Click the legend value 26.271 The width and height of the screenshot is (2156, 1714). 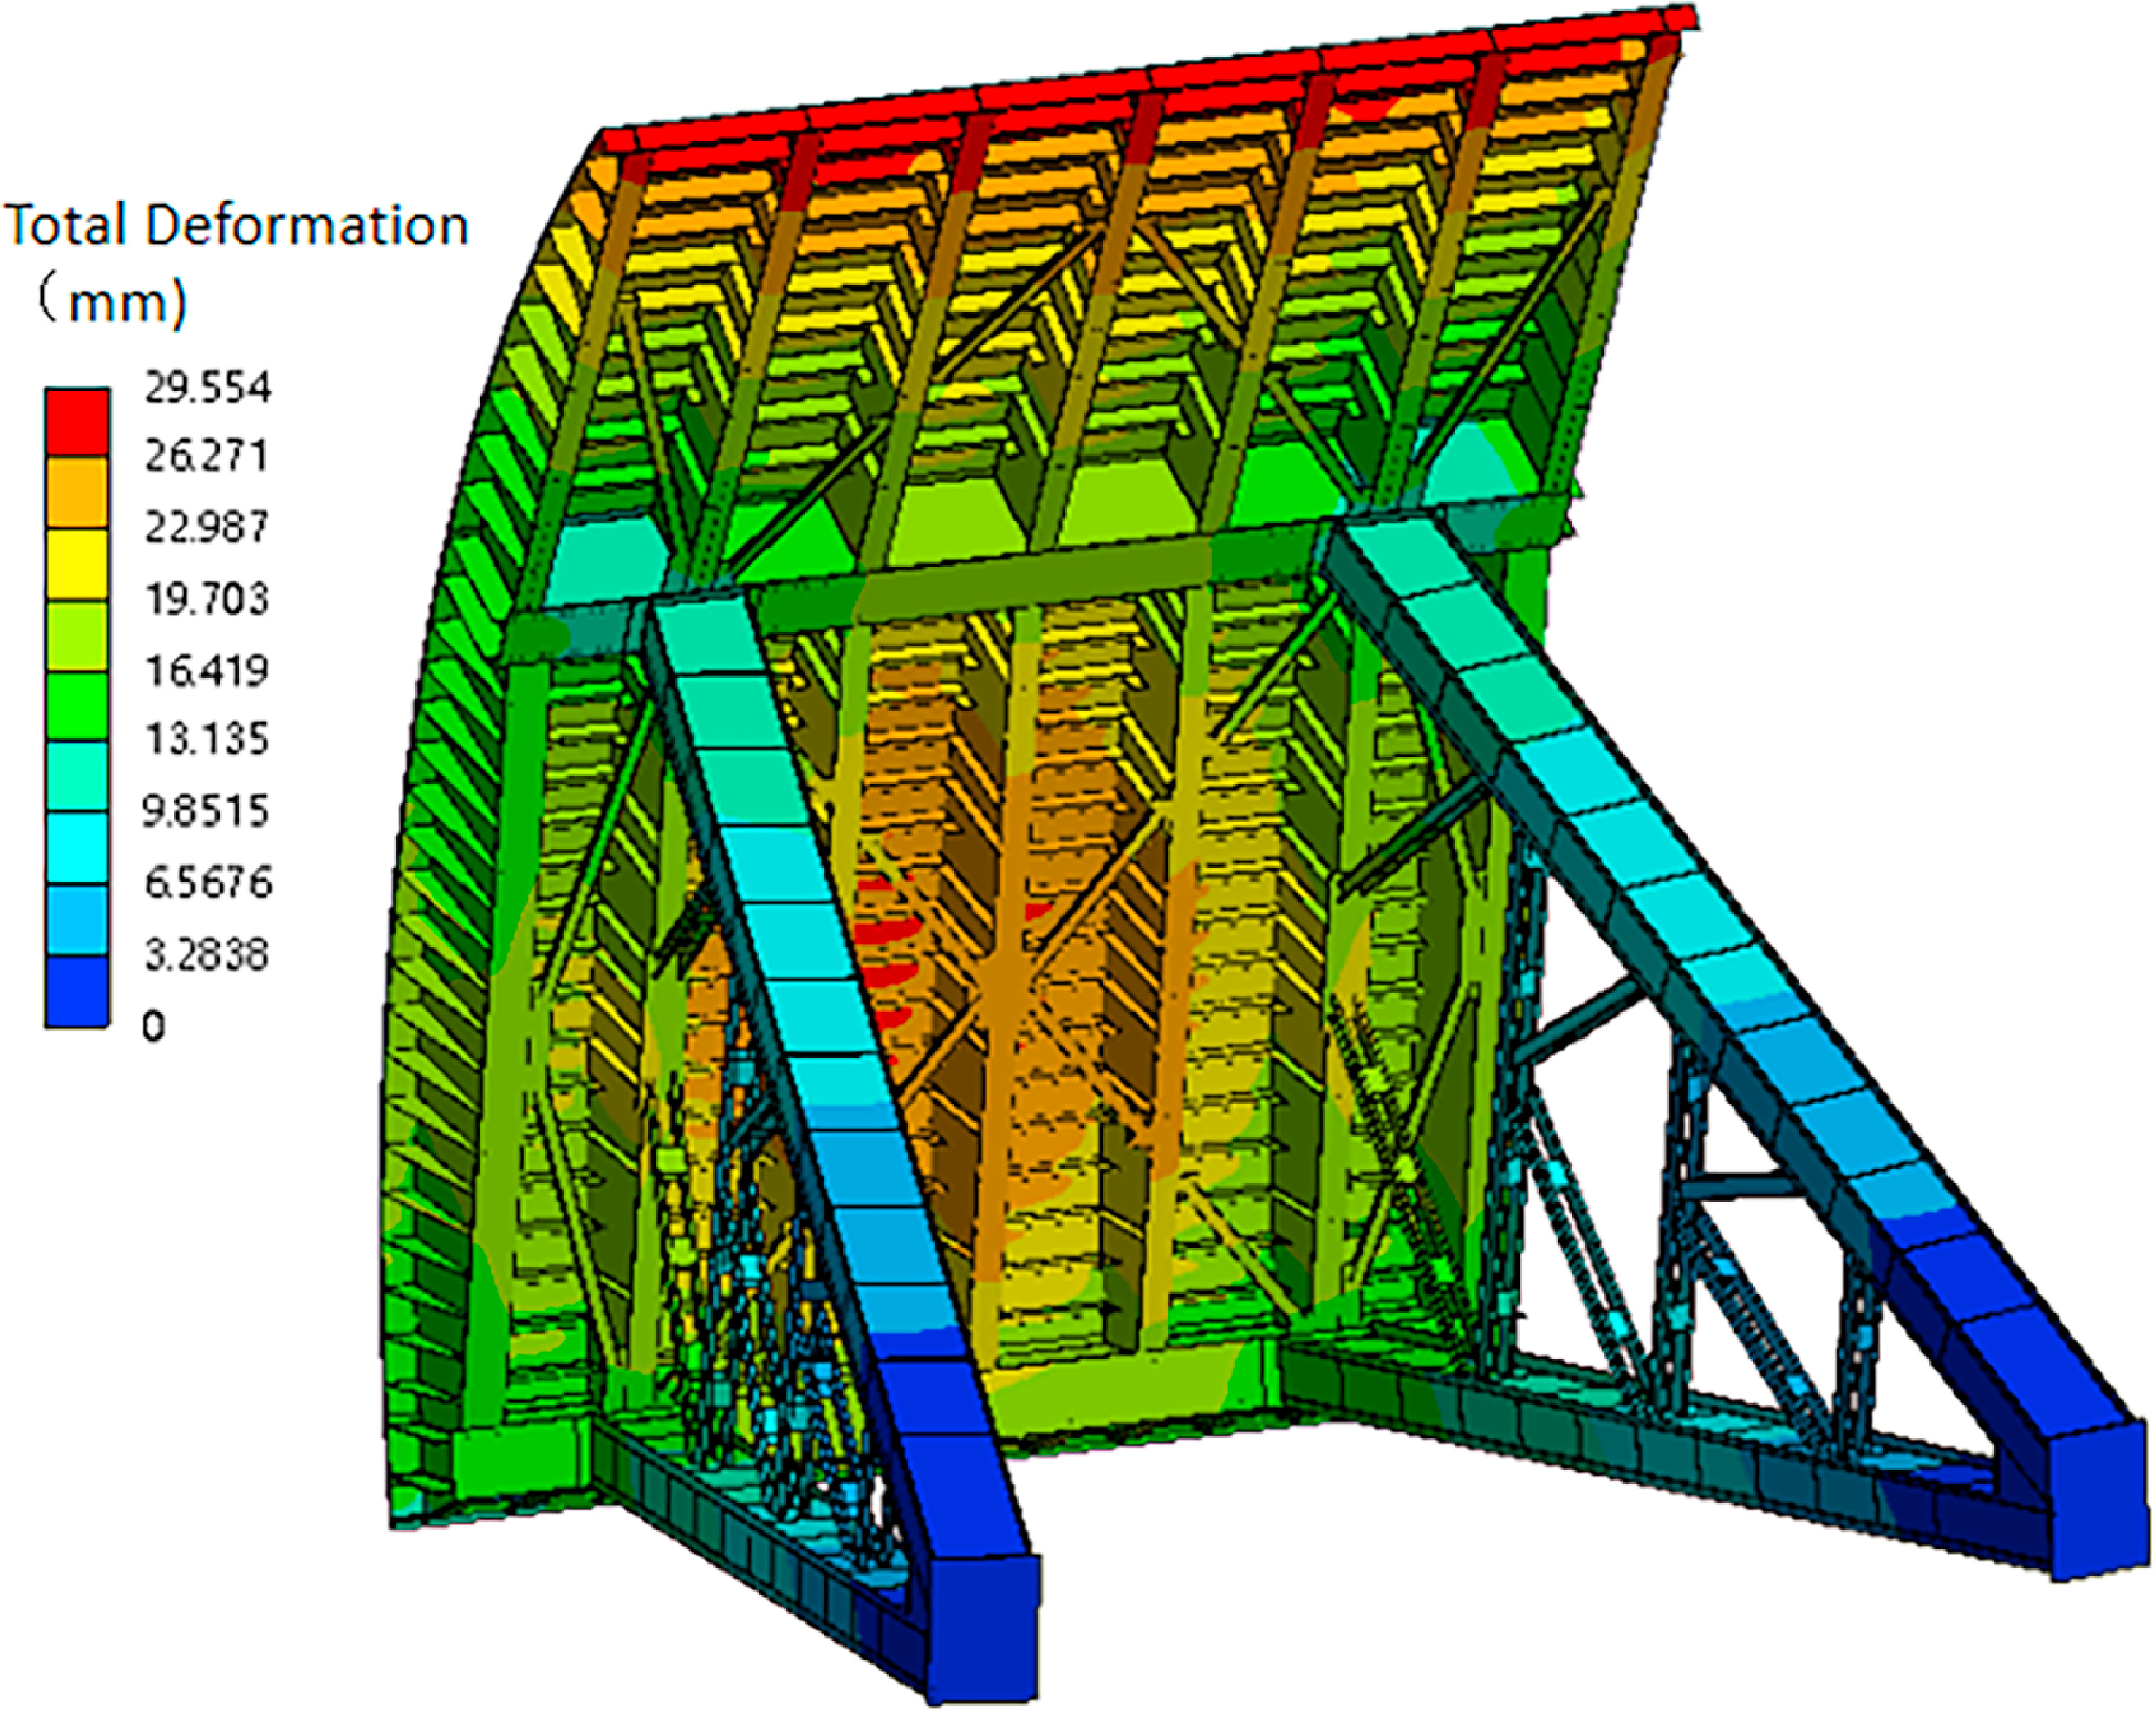(x=207, y=457)
